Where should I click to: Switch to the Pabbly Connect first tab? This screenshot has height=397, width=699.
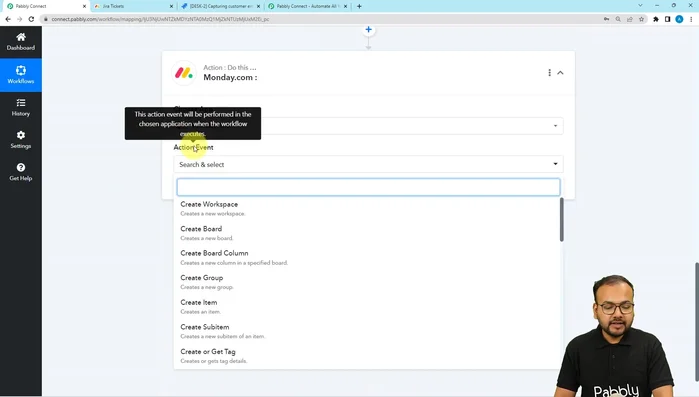[45, 6]
